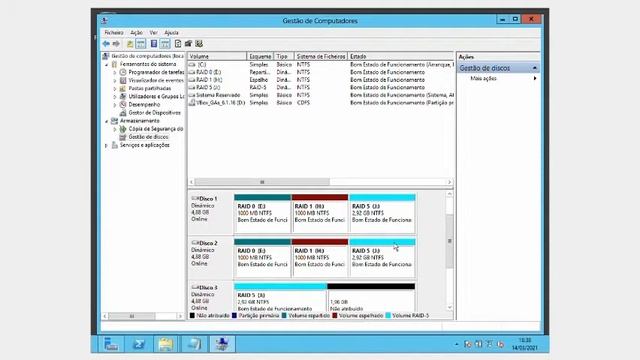640x360 pixels.
Task: Expand the Programador de tarefas node
Action: click(115, 72)
